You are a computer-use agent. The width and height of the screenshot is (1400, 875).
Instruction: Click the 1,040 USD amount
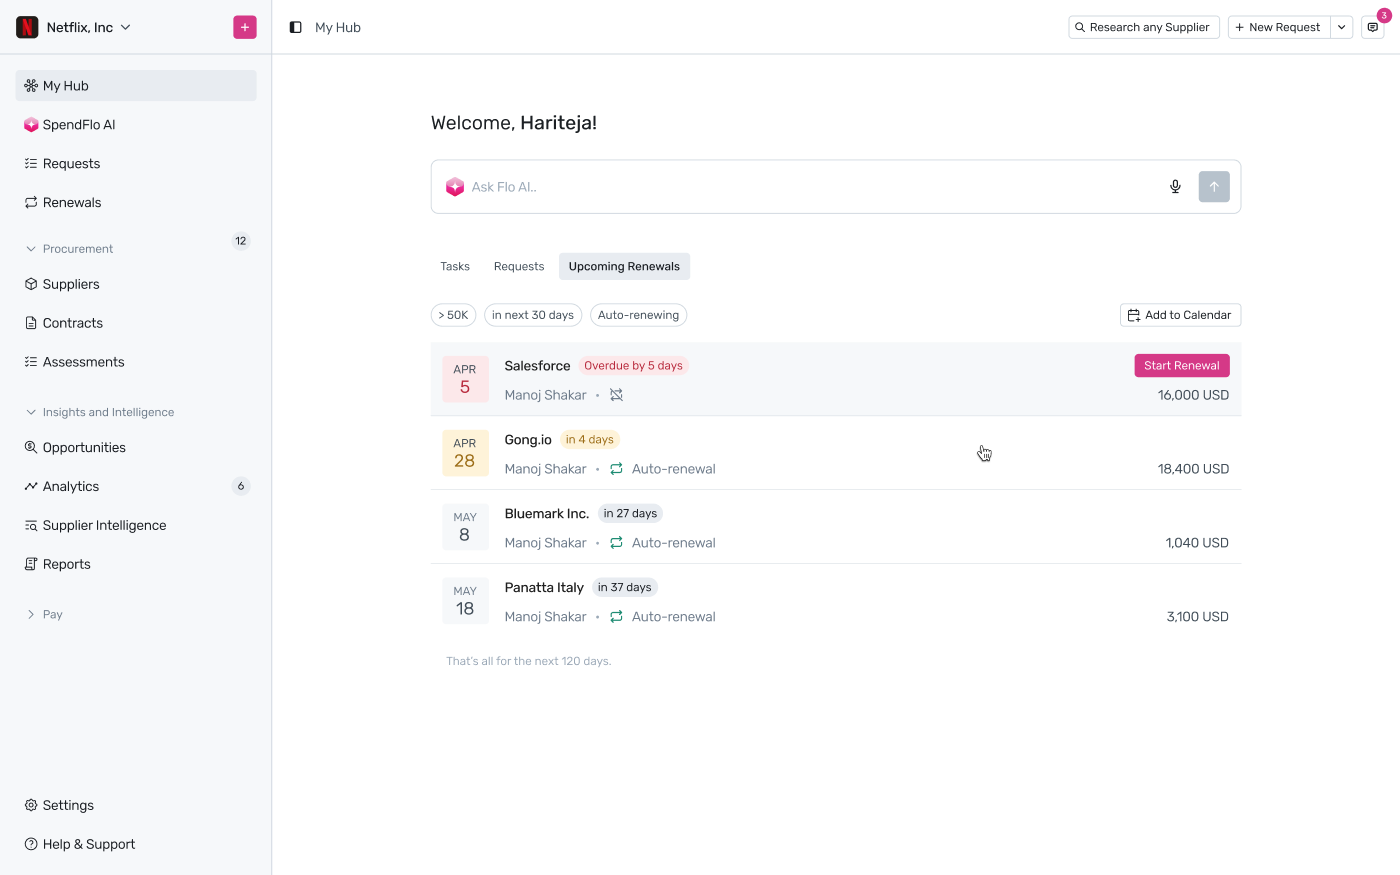(1197, 543)
